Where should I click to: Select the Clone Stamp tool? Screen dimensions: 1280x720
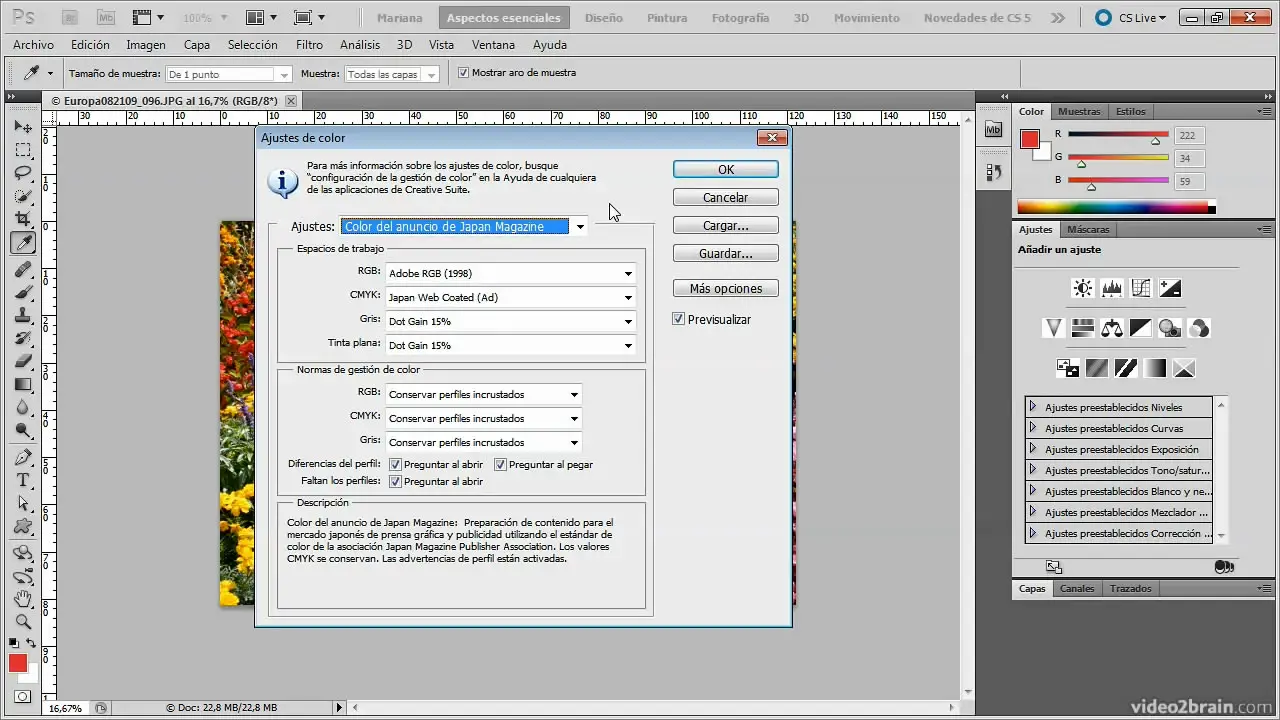coord(22,315)
